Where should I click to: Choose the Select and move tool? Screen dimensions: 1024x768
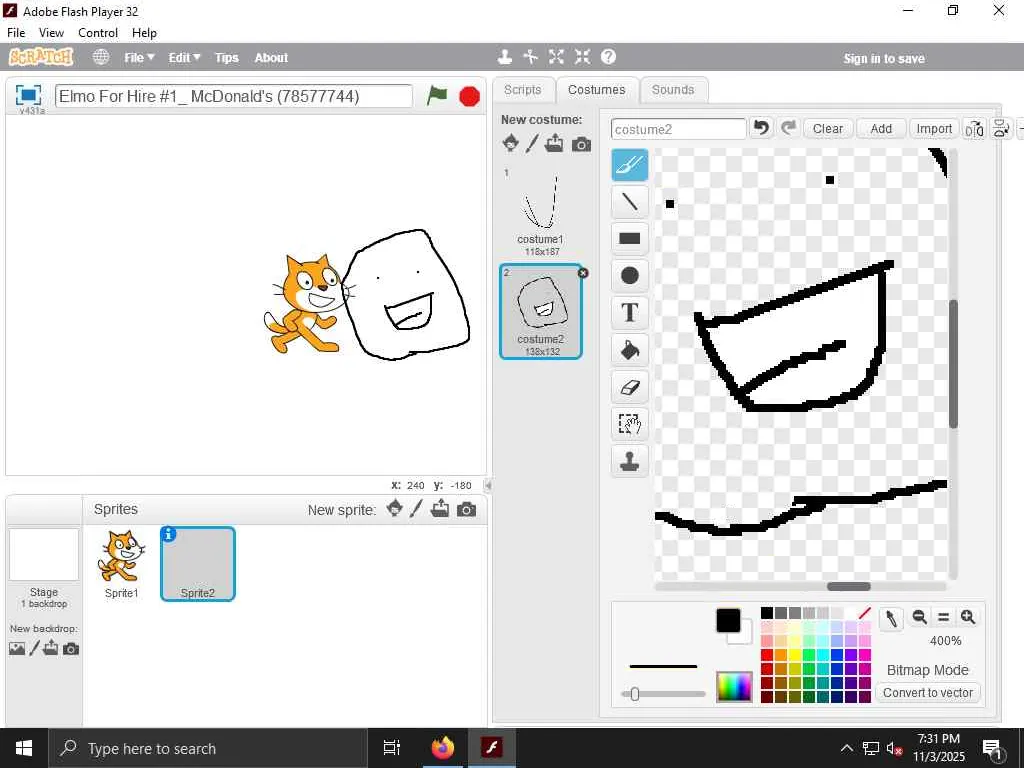point(630,424)
